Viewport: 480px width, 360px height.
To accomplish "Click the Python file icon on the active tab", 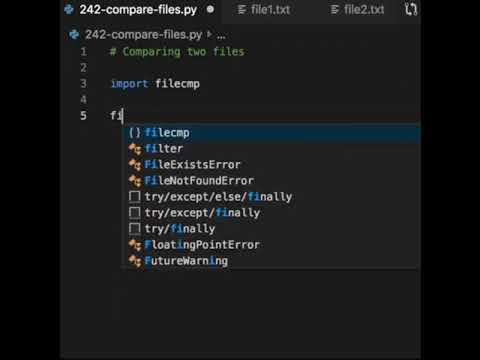I will [x=69, y=9].
